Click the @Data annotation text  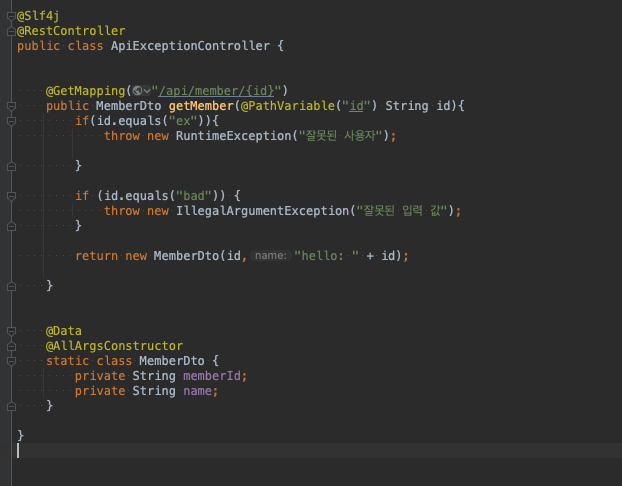point(63,331)
